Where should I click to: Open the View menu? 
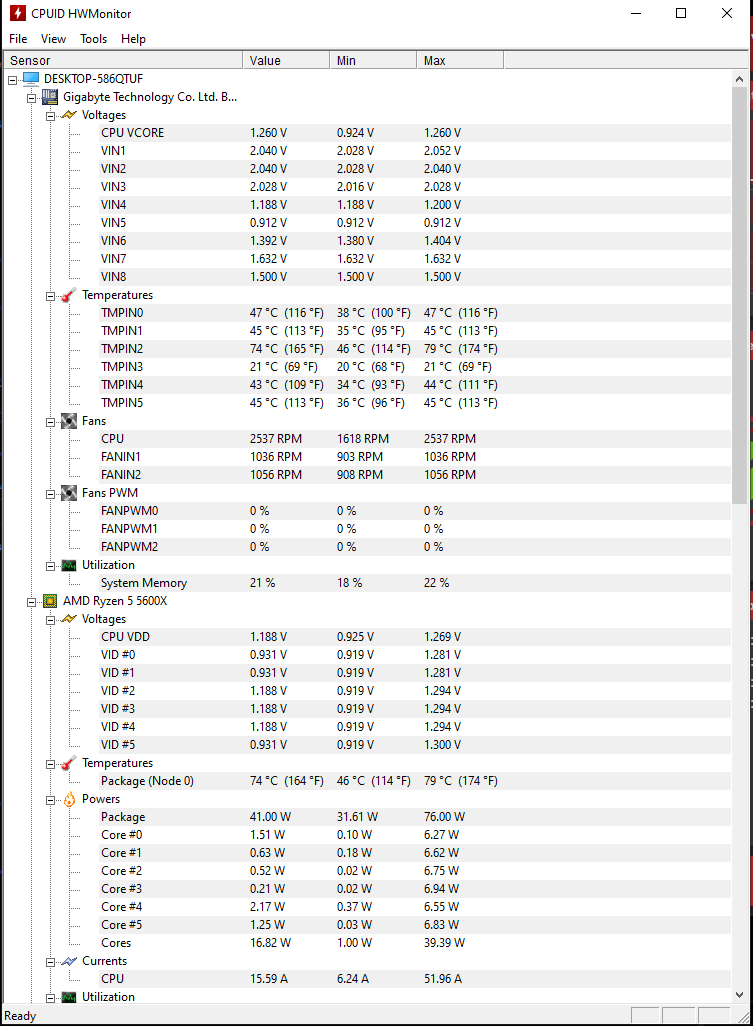point(53,39)
